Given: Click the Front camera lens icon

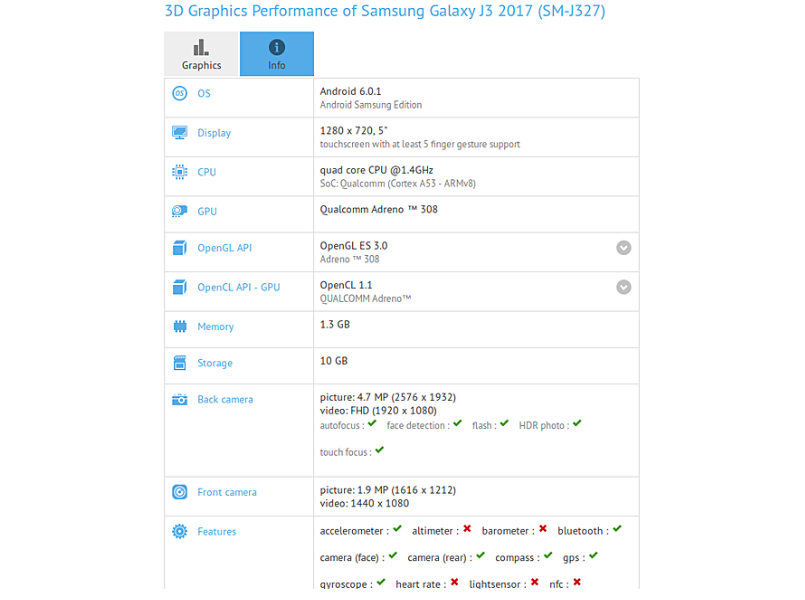Looking at the screenshot, I should tap(180, 492).
